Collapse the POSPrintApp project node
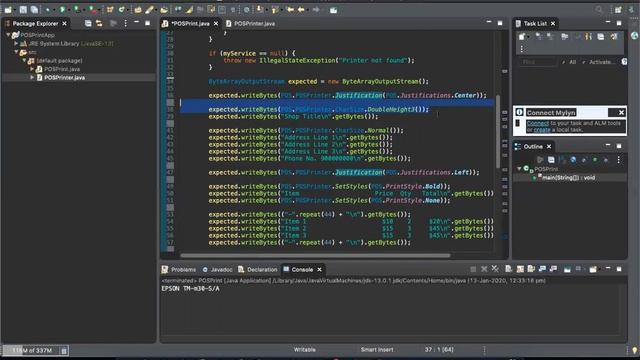 (x=9, y=35)
